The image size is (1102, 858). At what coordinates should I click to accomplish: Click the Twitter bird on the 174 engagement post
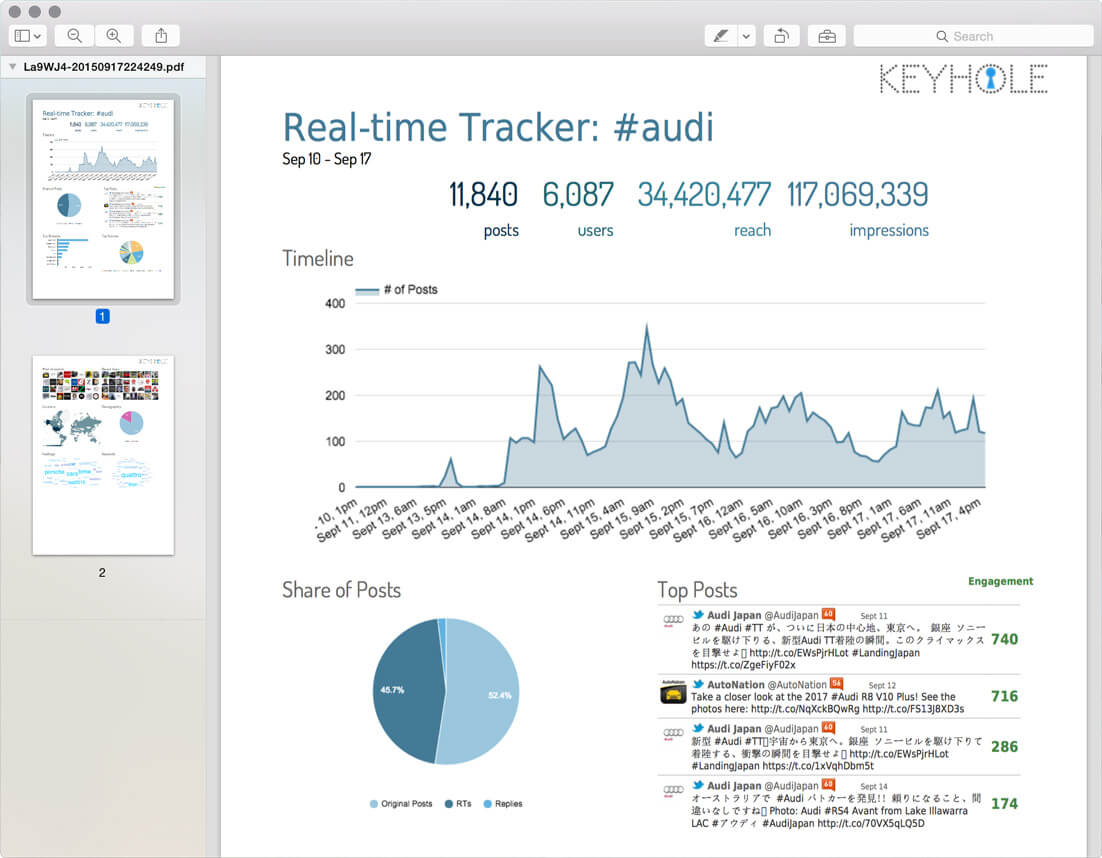tap(698, 785)
